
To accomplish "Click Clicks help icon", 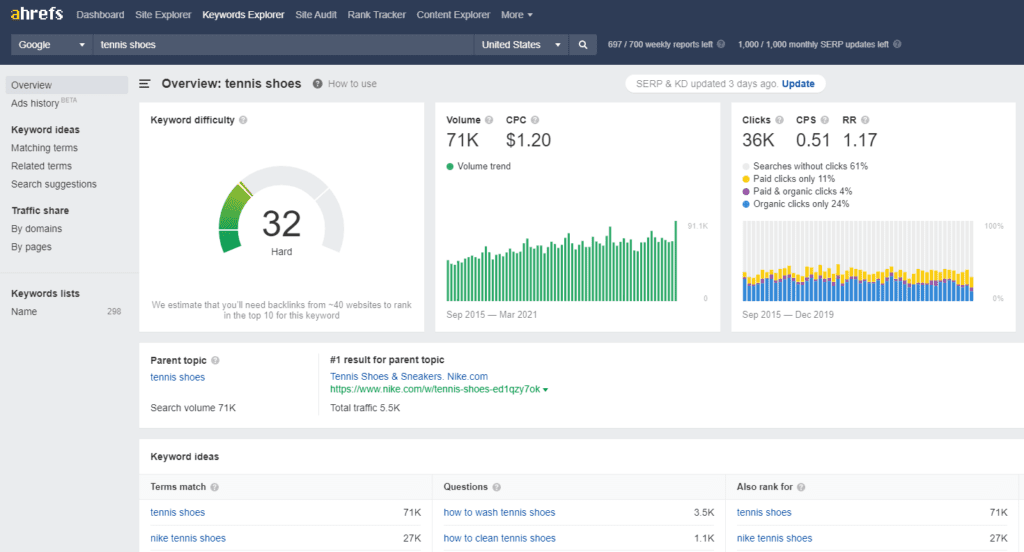I will pos(779,120).
